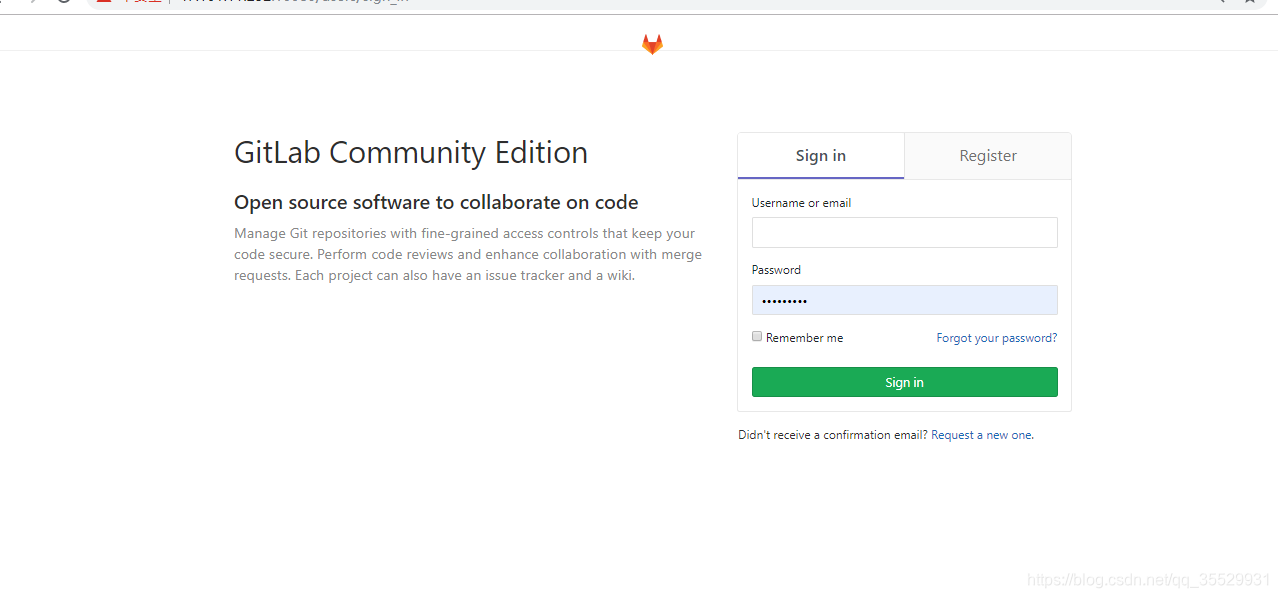The width and height of the screenshot is (1278, 598).
Task: Click the GitLab fox logo
Action: pyautogui.click(x=652, y=44)
